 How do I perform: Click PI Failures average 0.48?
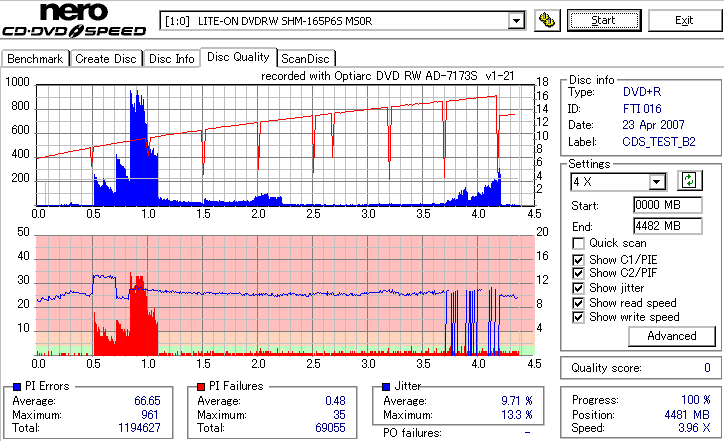[x=335, y=401]
